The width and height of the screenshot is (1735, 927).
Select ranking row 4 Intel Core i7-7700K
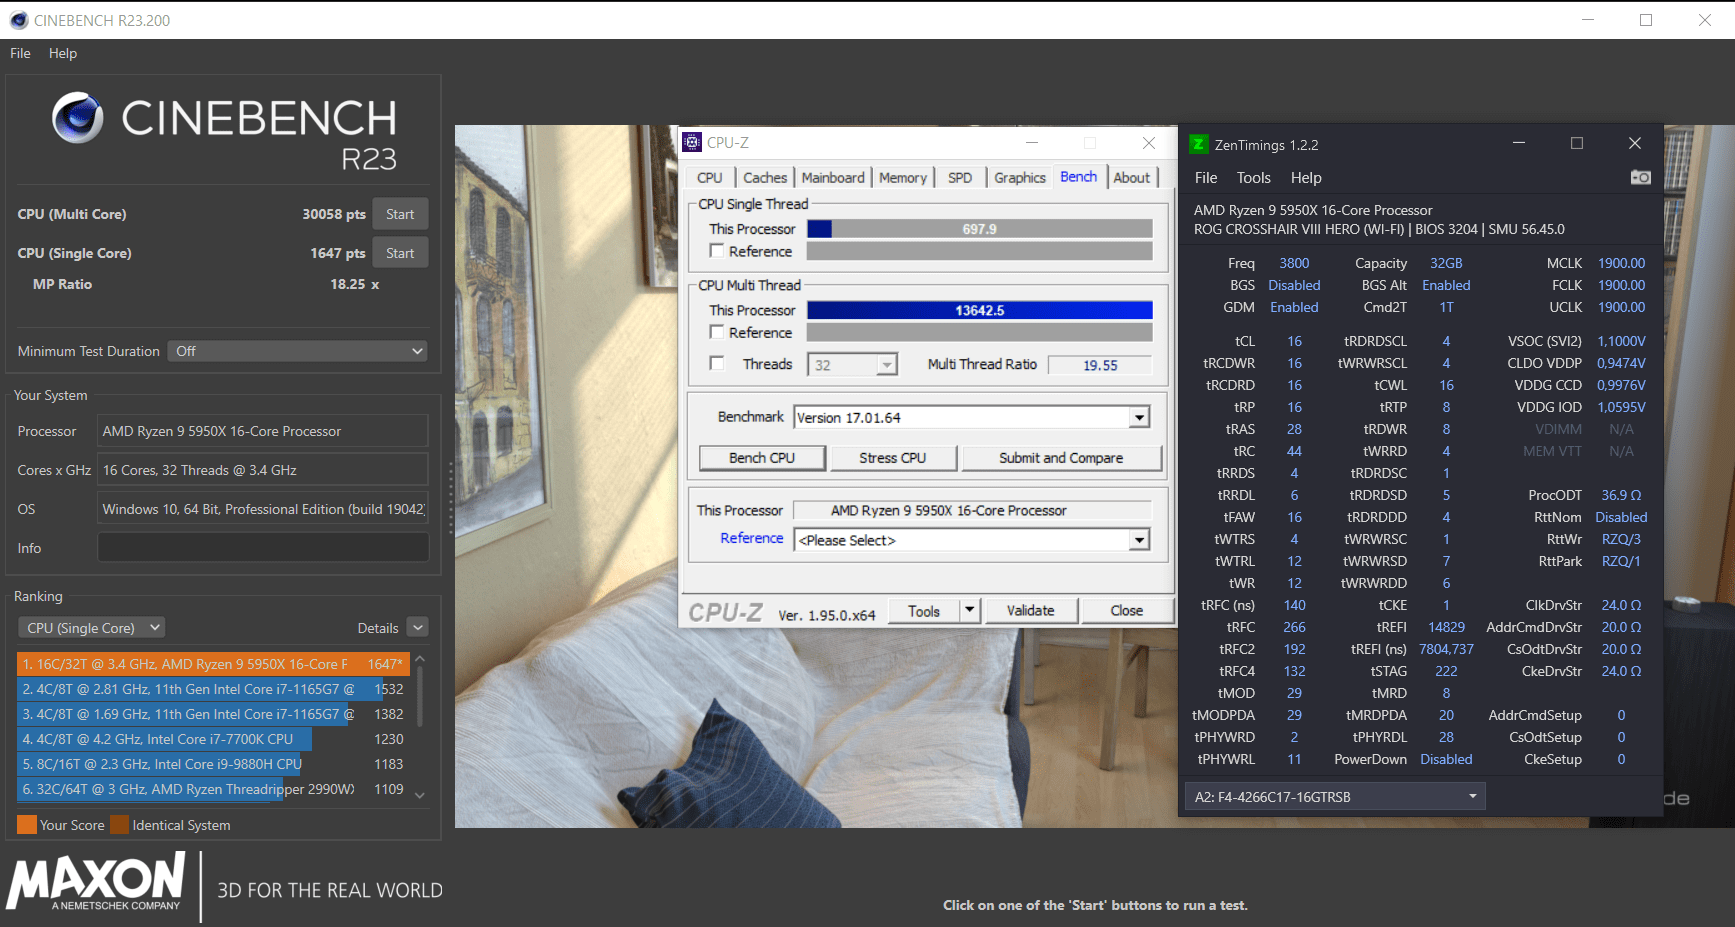[x=213, y=739]
